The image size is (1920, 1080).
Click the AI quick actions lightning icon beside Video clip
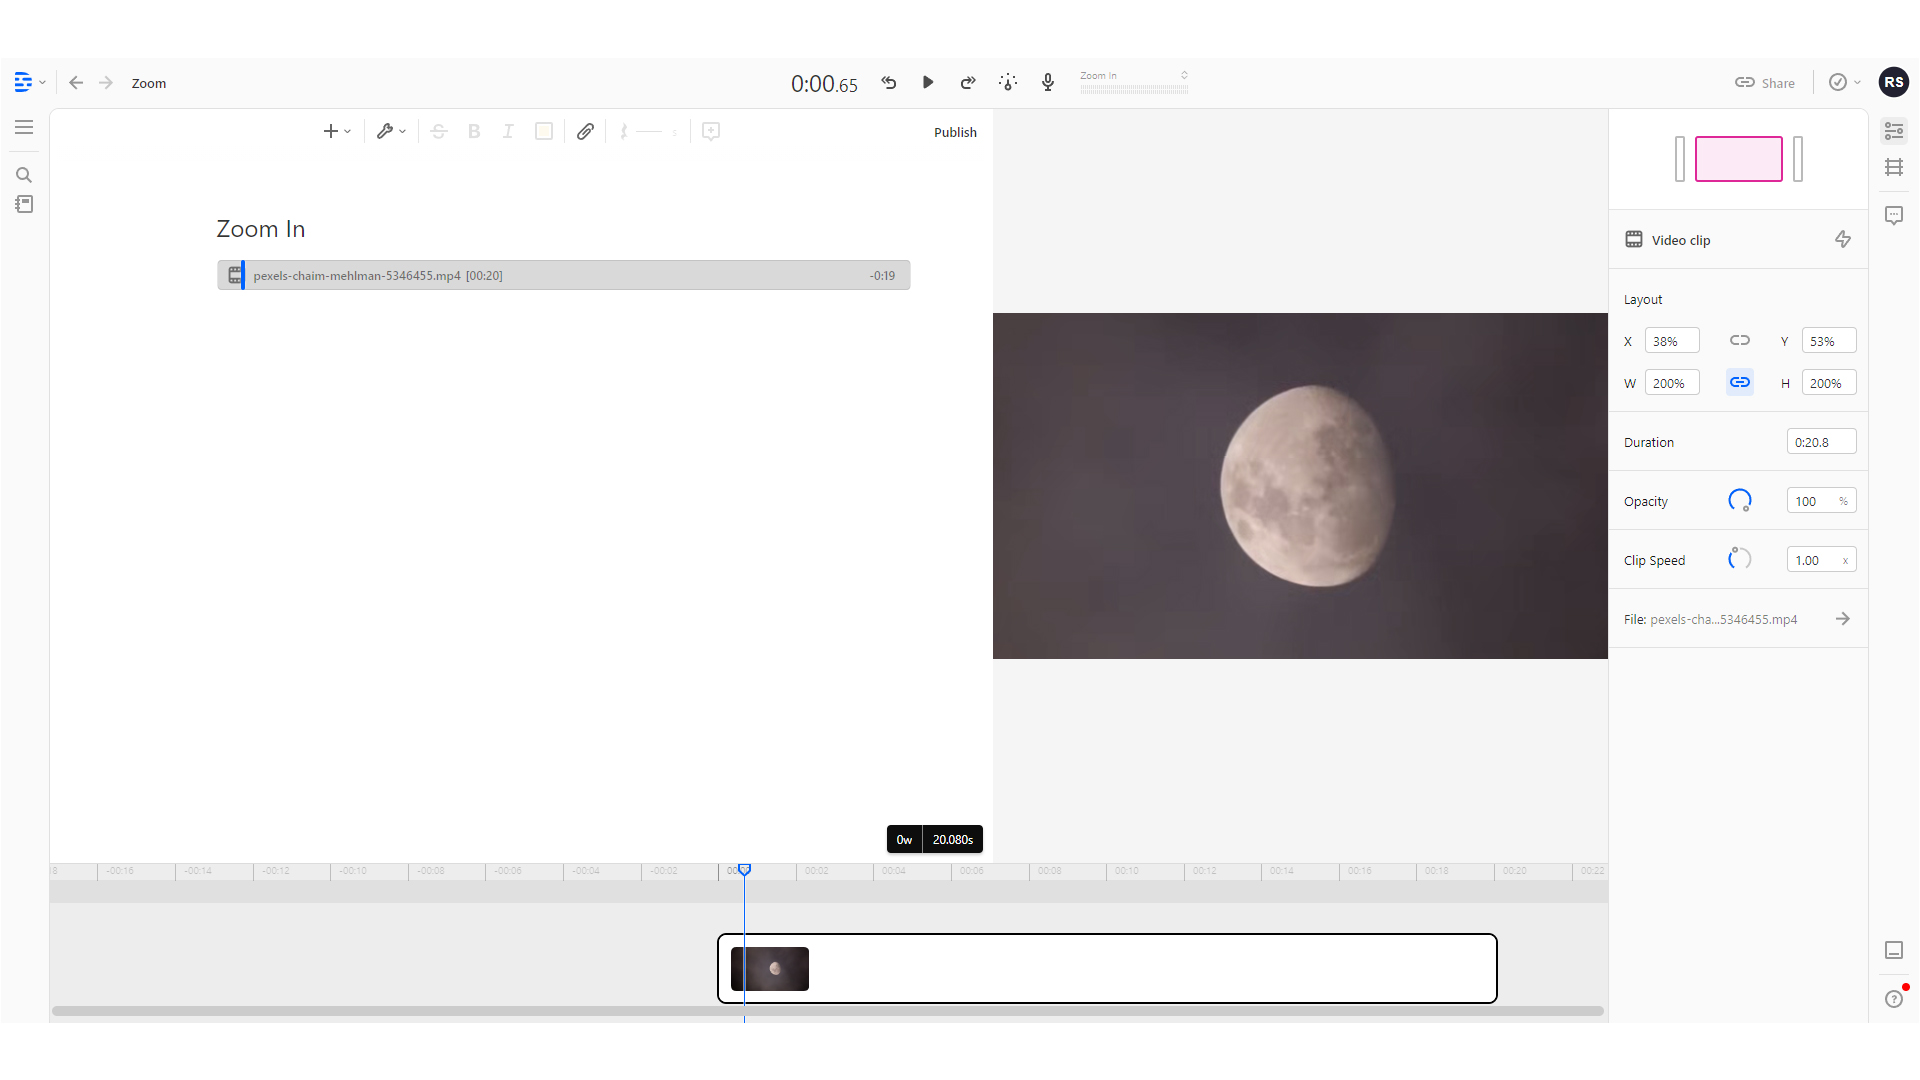click(1843, 239)
